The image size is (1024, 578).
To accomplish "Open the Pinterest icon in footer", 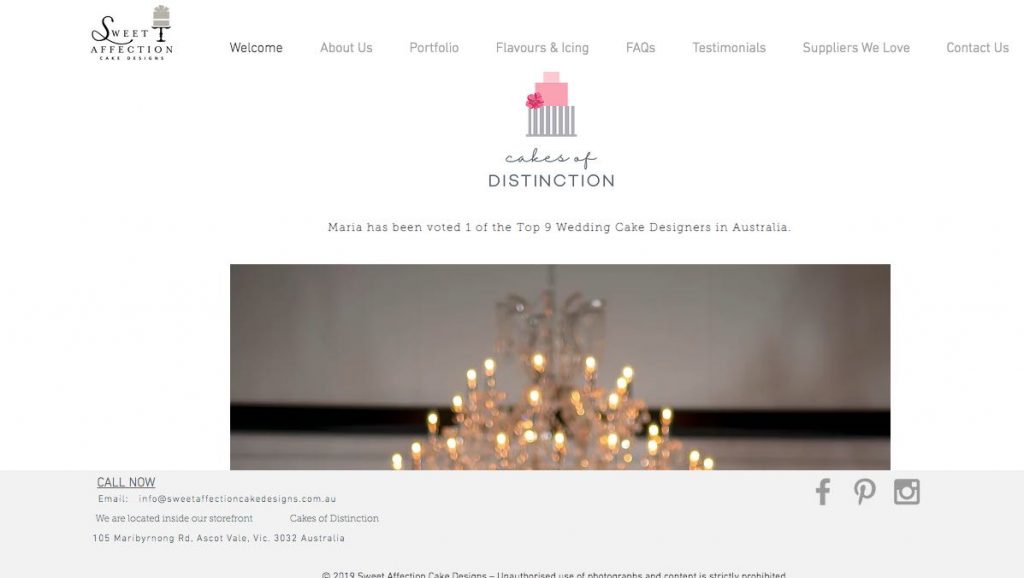I will (865, 492).
